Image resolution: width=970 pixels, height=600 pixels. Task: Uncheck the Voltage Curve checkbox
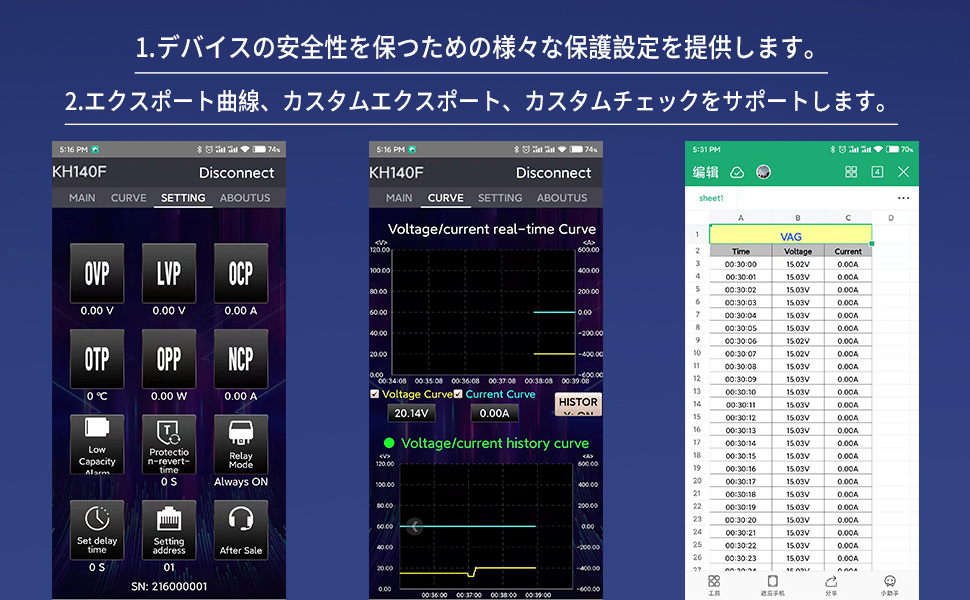375,394
